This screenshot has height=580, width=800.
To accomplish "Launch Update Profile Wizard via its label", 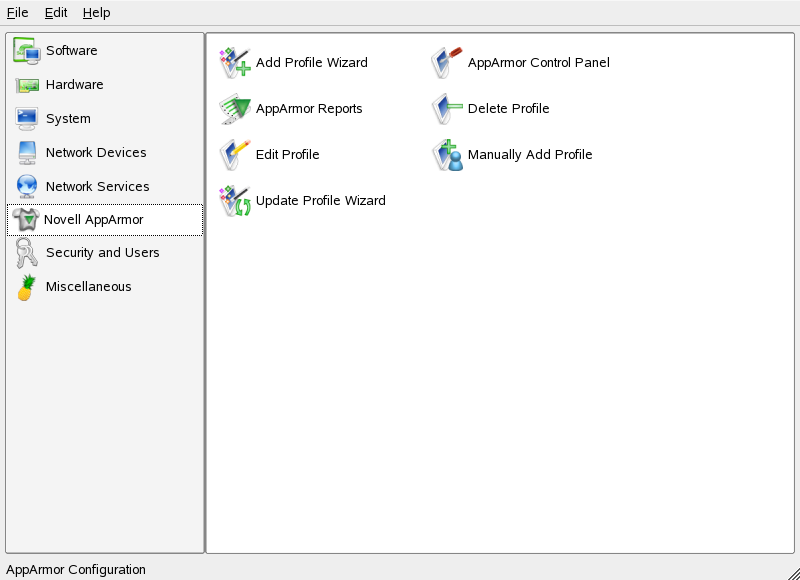I will 321,200.
